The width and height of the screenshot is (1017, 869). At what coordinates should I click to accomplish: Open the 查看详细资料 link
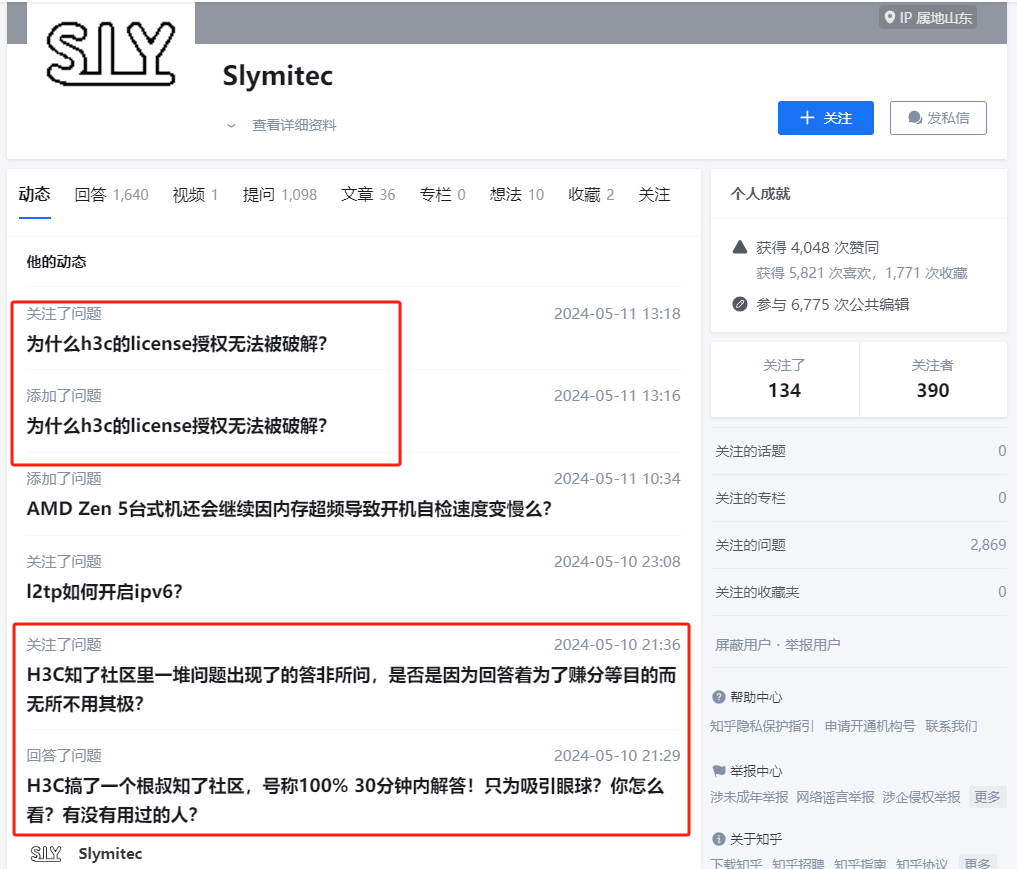294,125
